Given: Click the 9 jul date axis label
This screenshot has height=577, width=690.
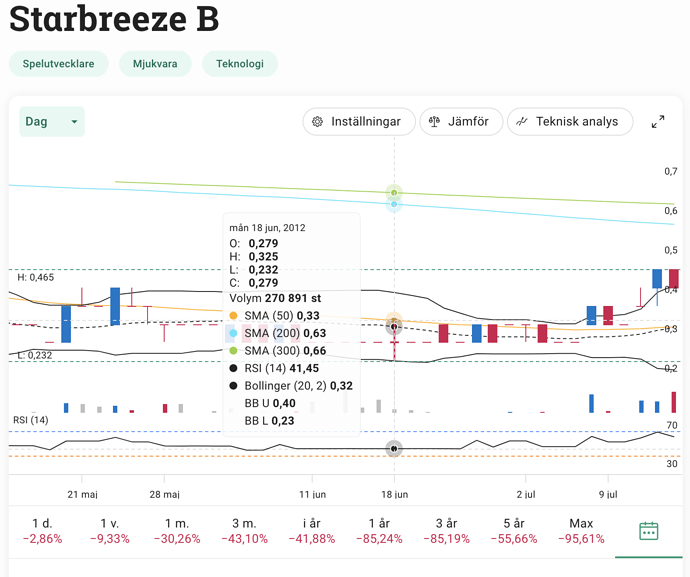Looking at the screenshot, I should coord(608,495).
